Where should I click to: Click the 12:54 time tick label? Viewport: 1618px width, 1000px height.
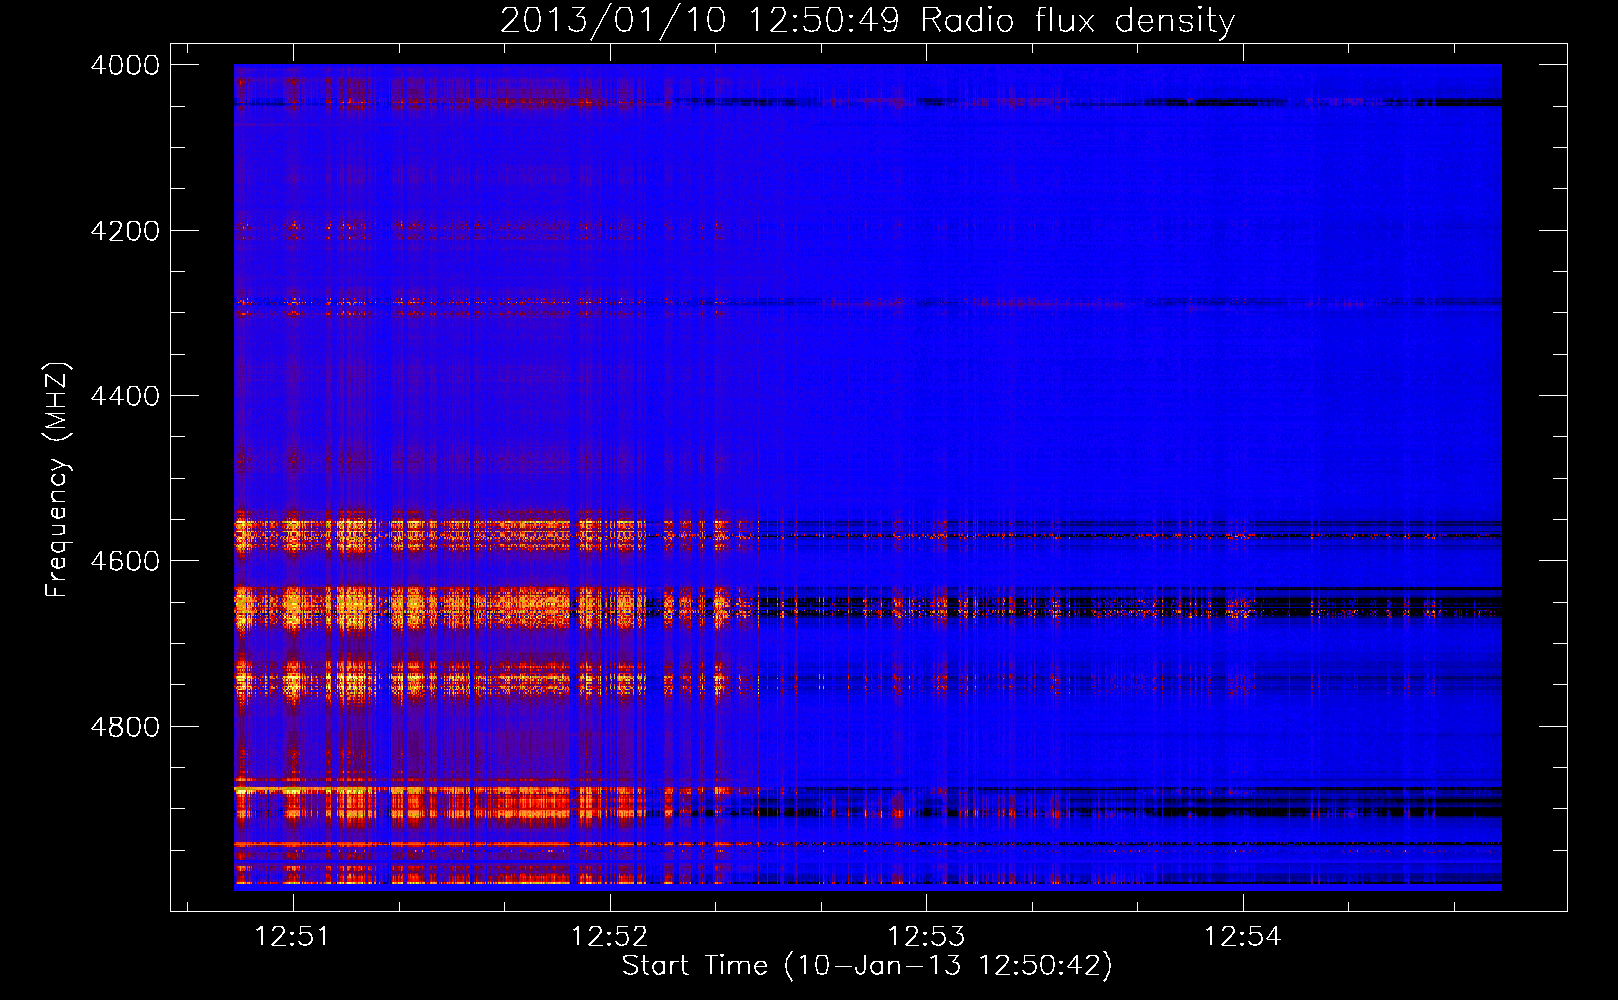(1242, 936)
